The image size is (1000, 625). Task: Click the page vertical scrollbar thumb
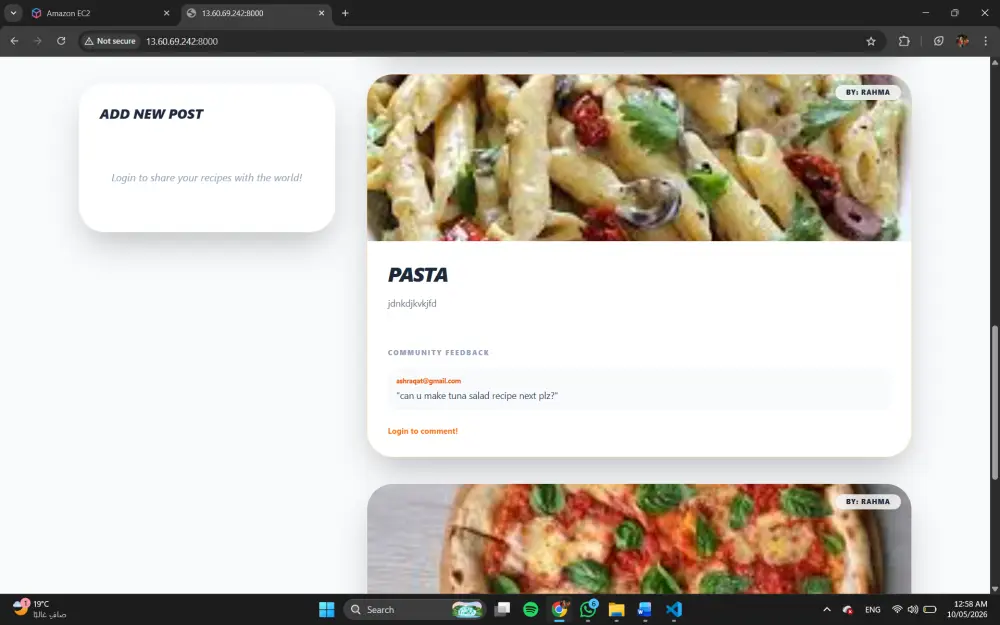click(x=994, y=402)
